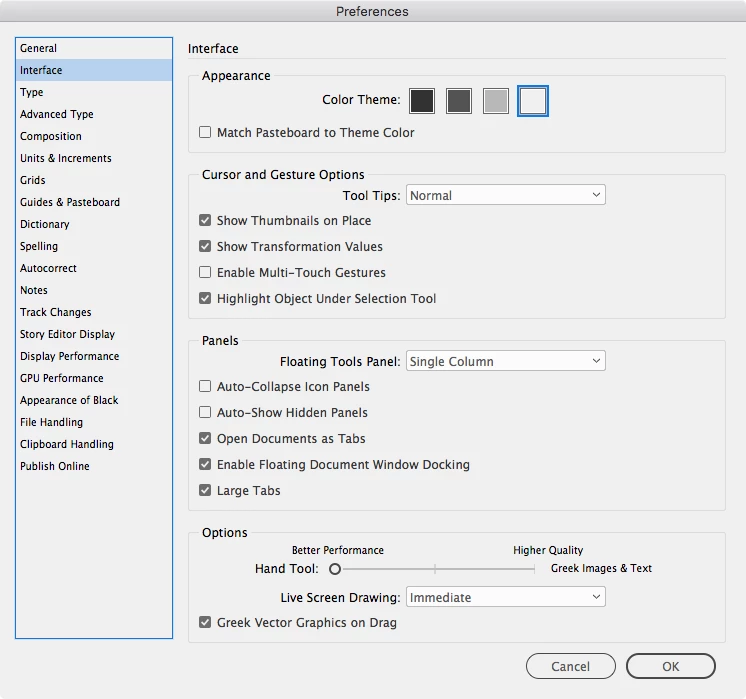Select Composition category
Screen dimensions: 746x699
pos(94,136)
